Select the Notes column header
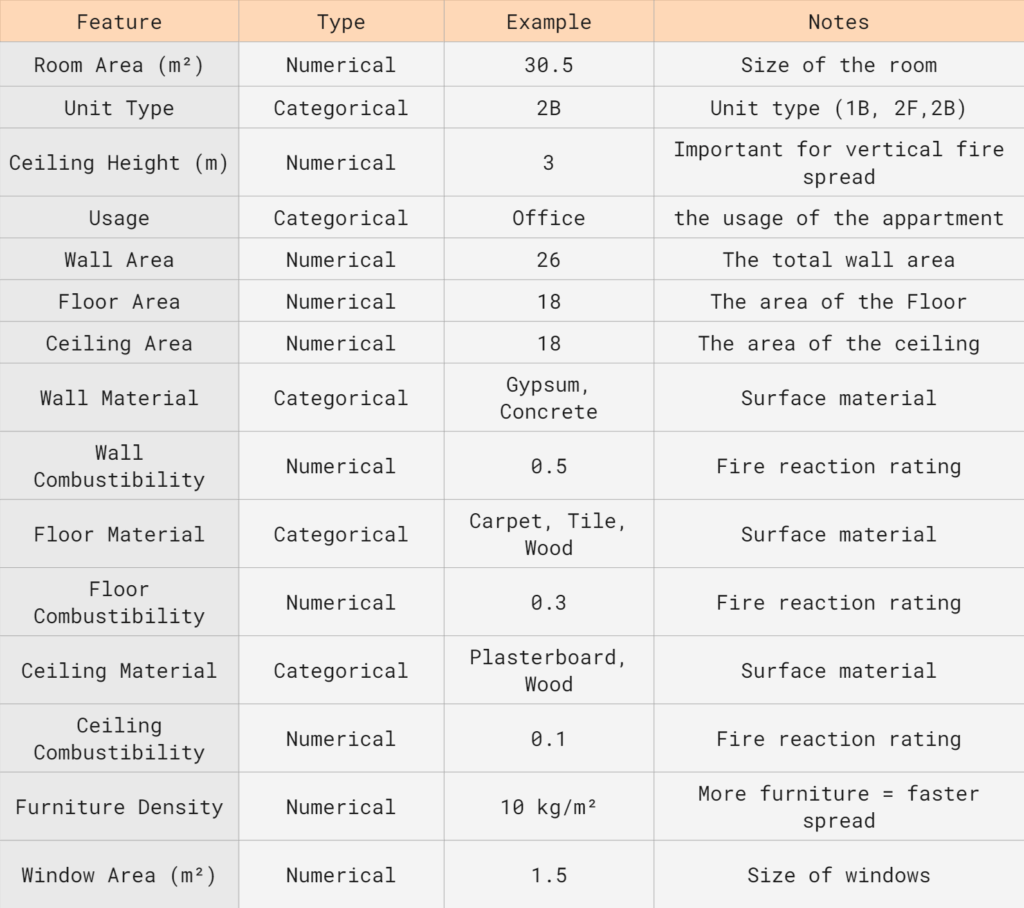1024x908 pixels. (839, 22)
